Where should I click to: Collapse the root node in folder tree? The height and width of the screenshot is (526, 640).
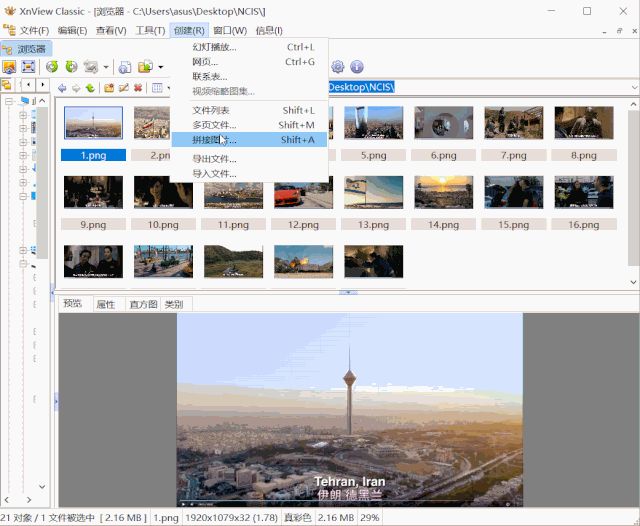(8, 101)
